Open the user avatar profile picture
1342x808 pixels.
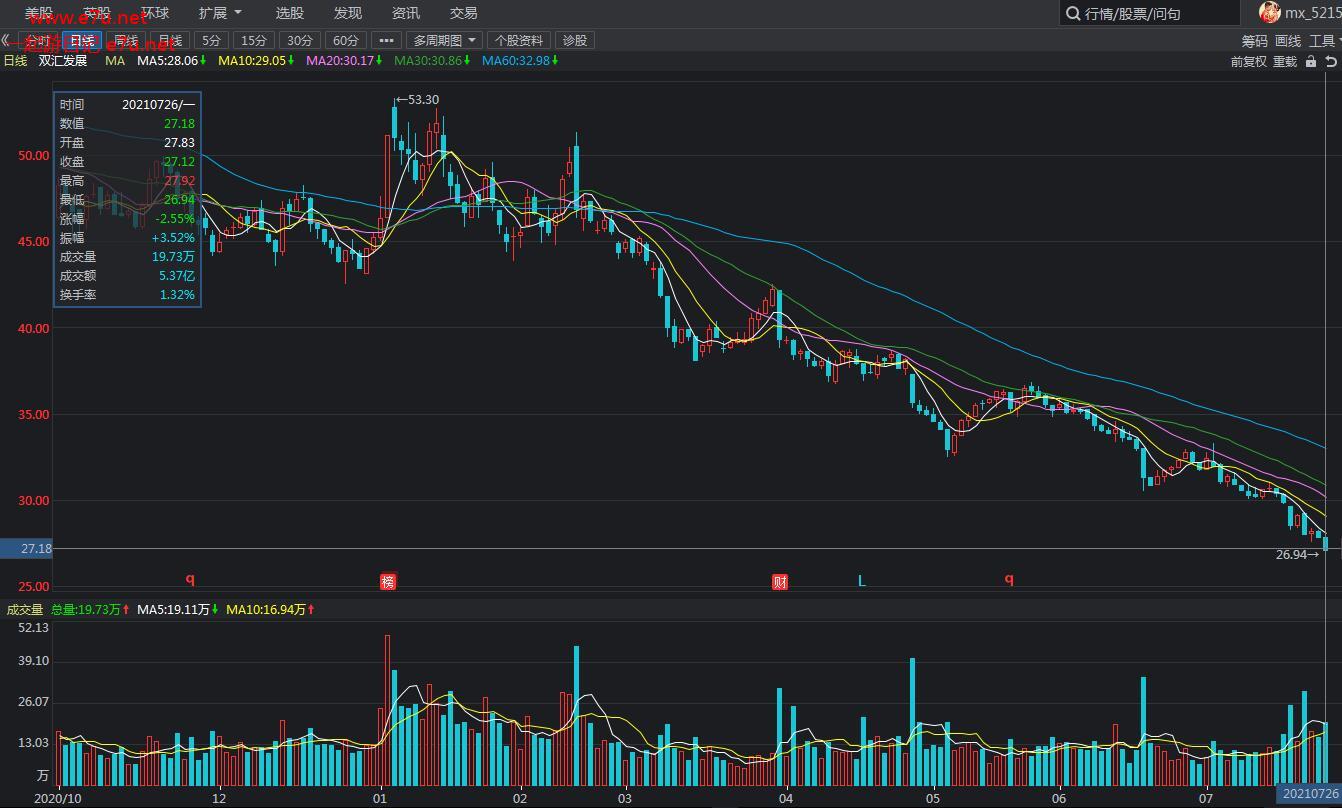point(1269,13)
